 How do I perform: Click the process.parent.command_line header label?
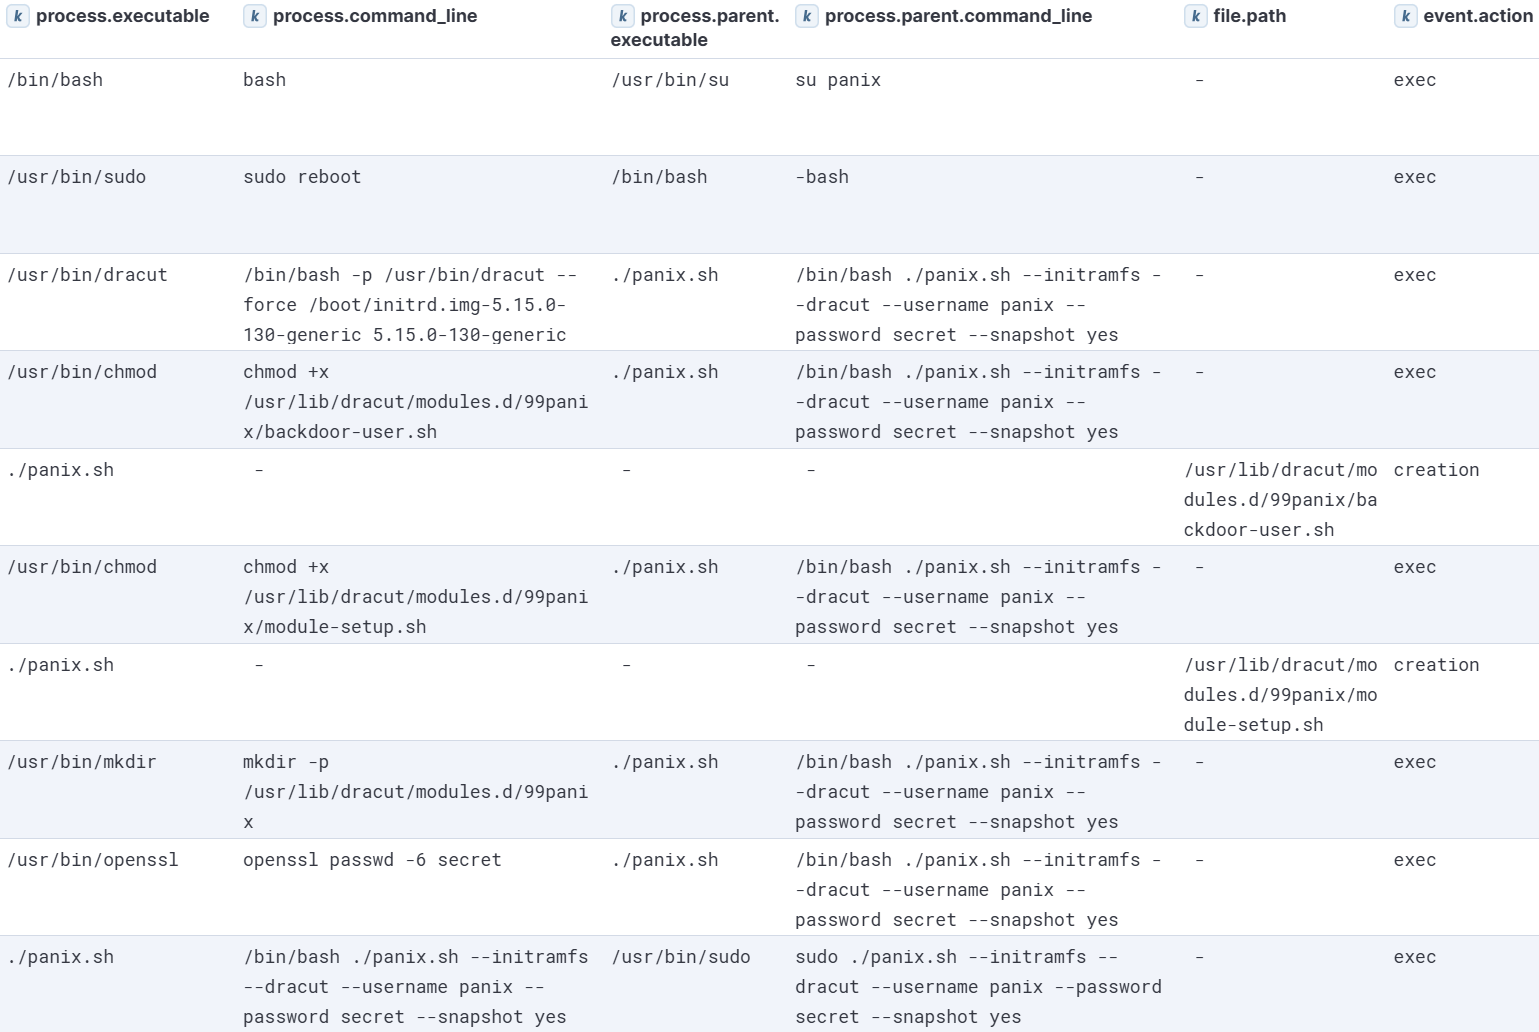[x=958, y=16]
